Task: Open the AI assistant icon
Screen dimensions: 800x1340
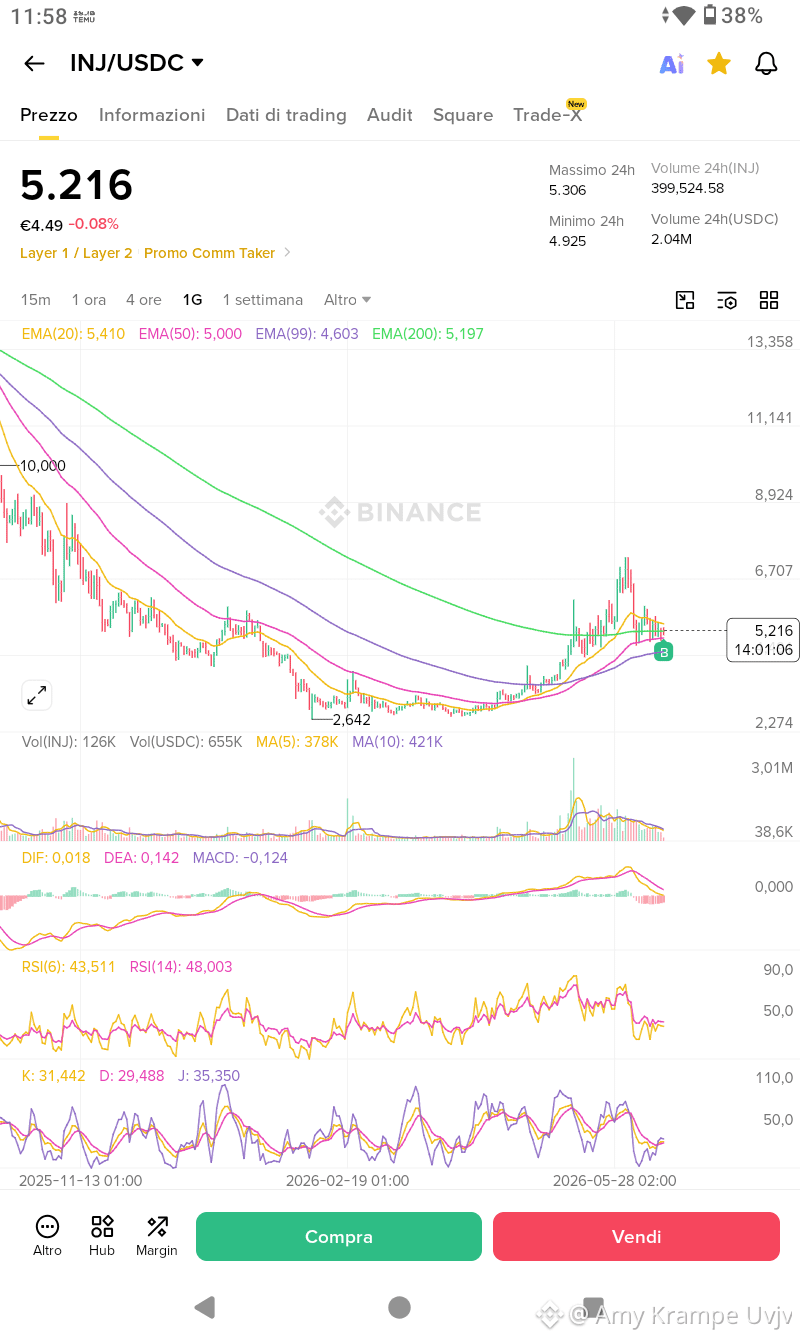Action: coord(672,64)
